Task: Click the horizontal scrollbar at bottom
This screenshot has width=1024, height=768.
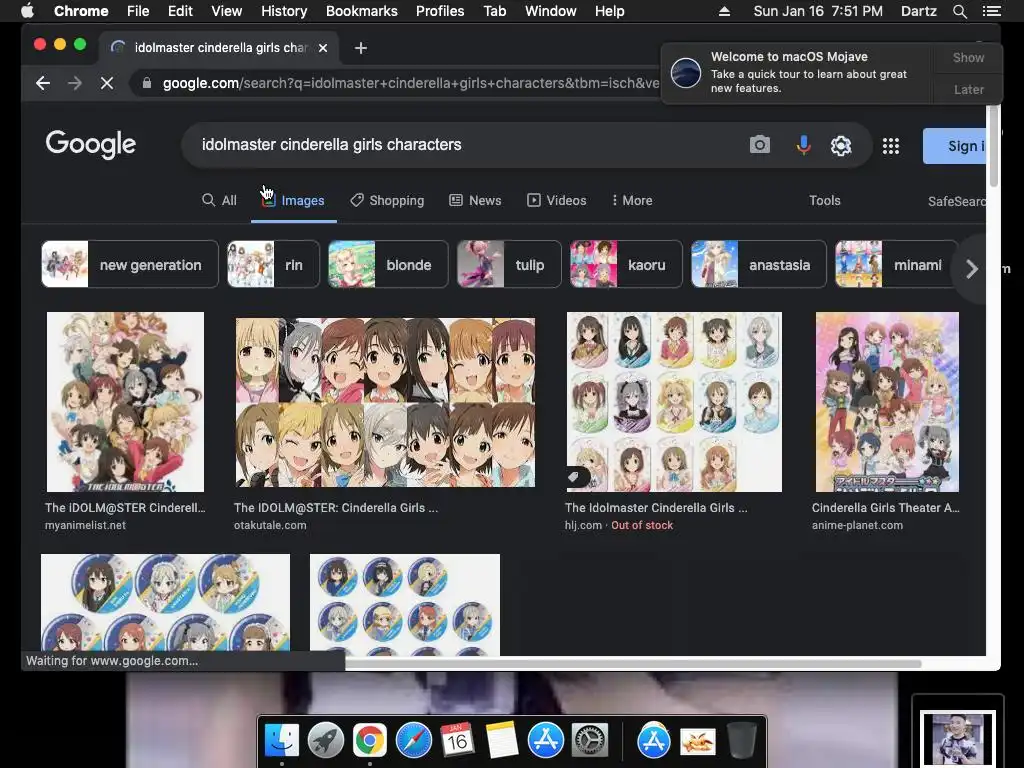Action: [x=633, y=664]
